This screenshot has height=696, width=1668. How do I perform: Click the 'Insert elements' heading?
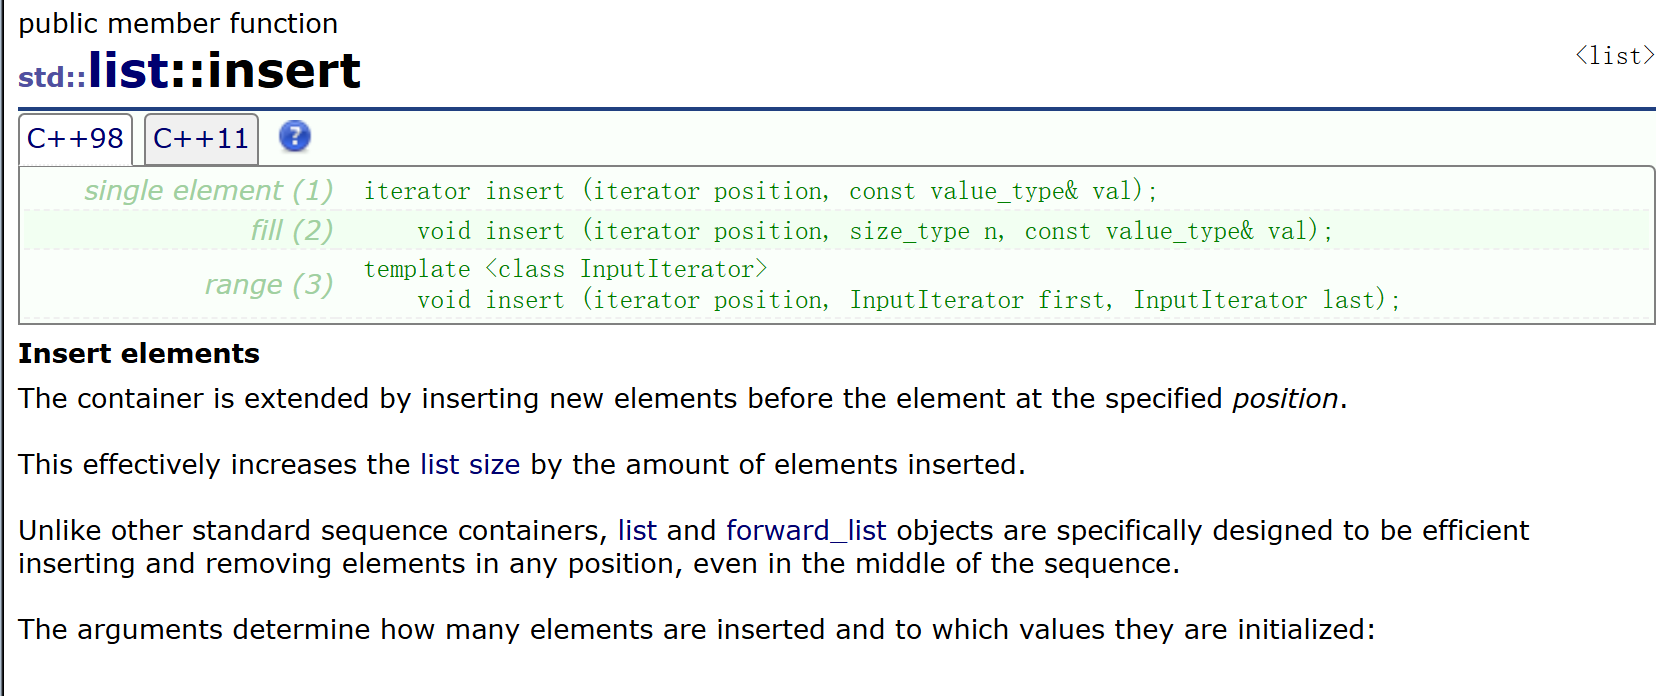[x=139, y=354]
